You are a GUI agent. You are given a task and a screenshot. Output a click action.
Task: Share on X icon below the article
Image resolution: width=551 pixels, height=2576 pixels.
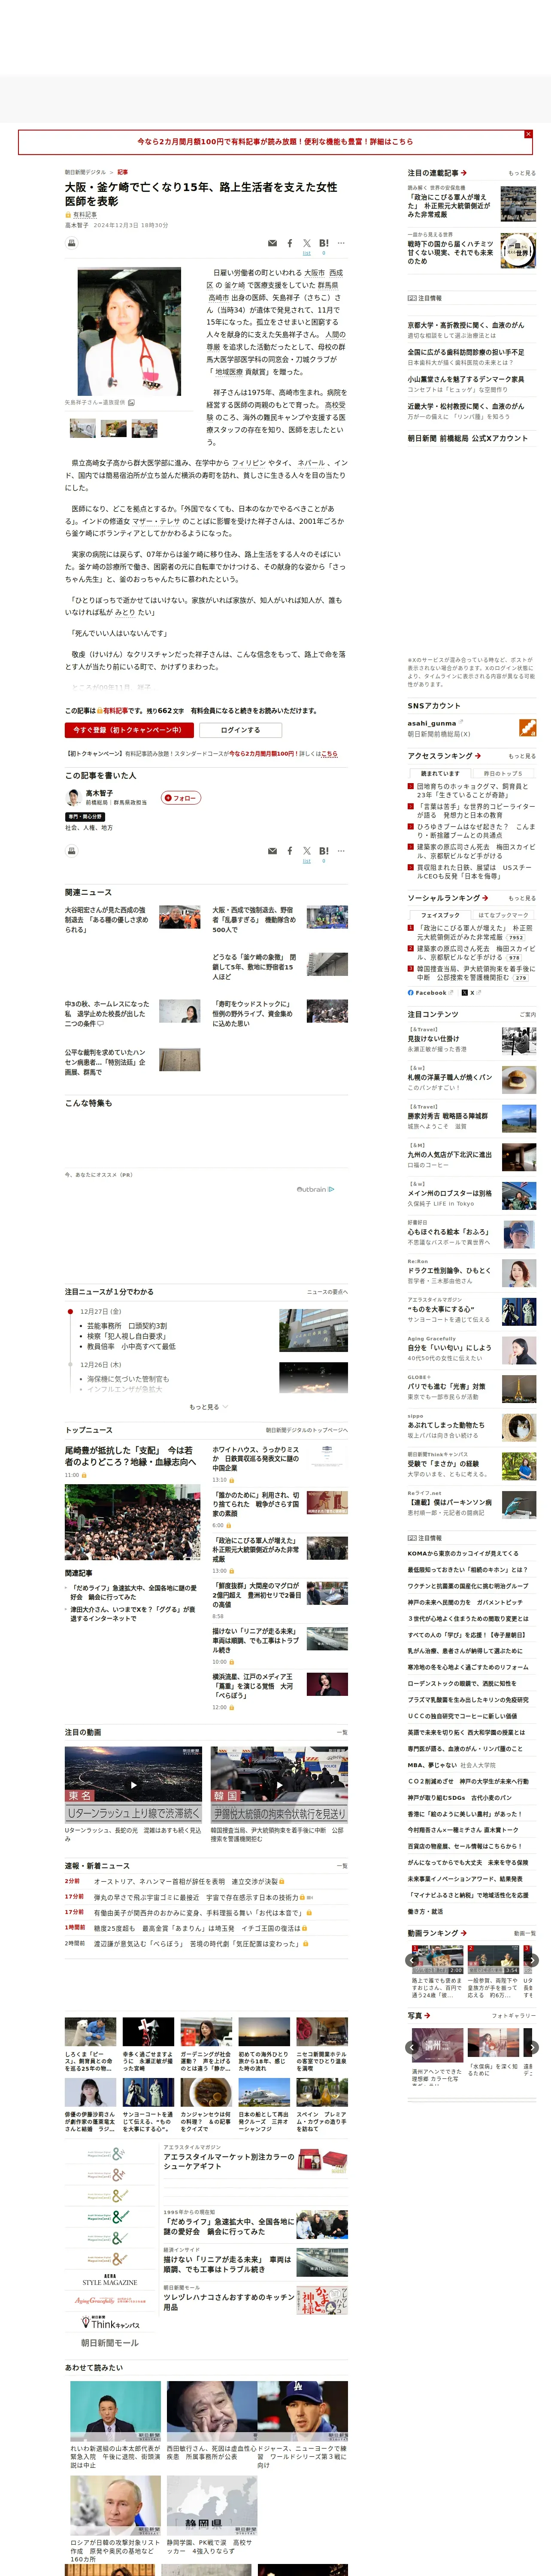tap(307, 851)
